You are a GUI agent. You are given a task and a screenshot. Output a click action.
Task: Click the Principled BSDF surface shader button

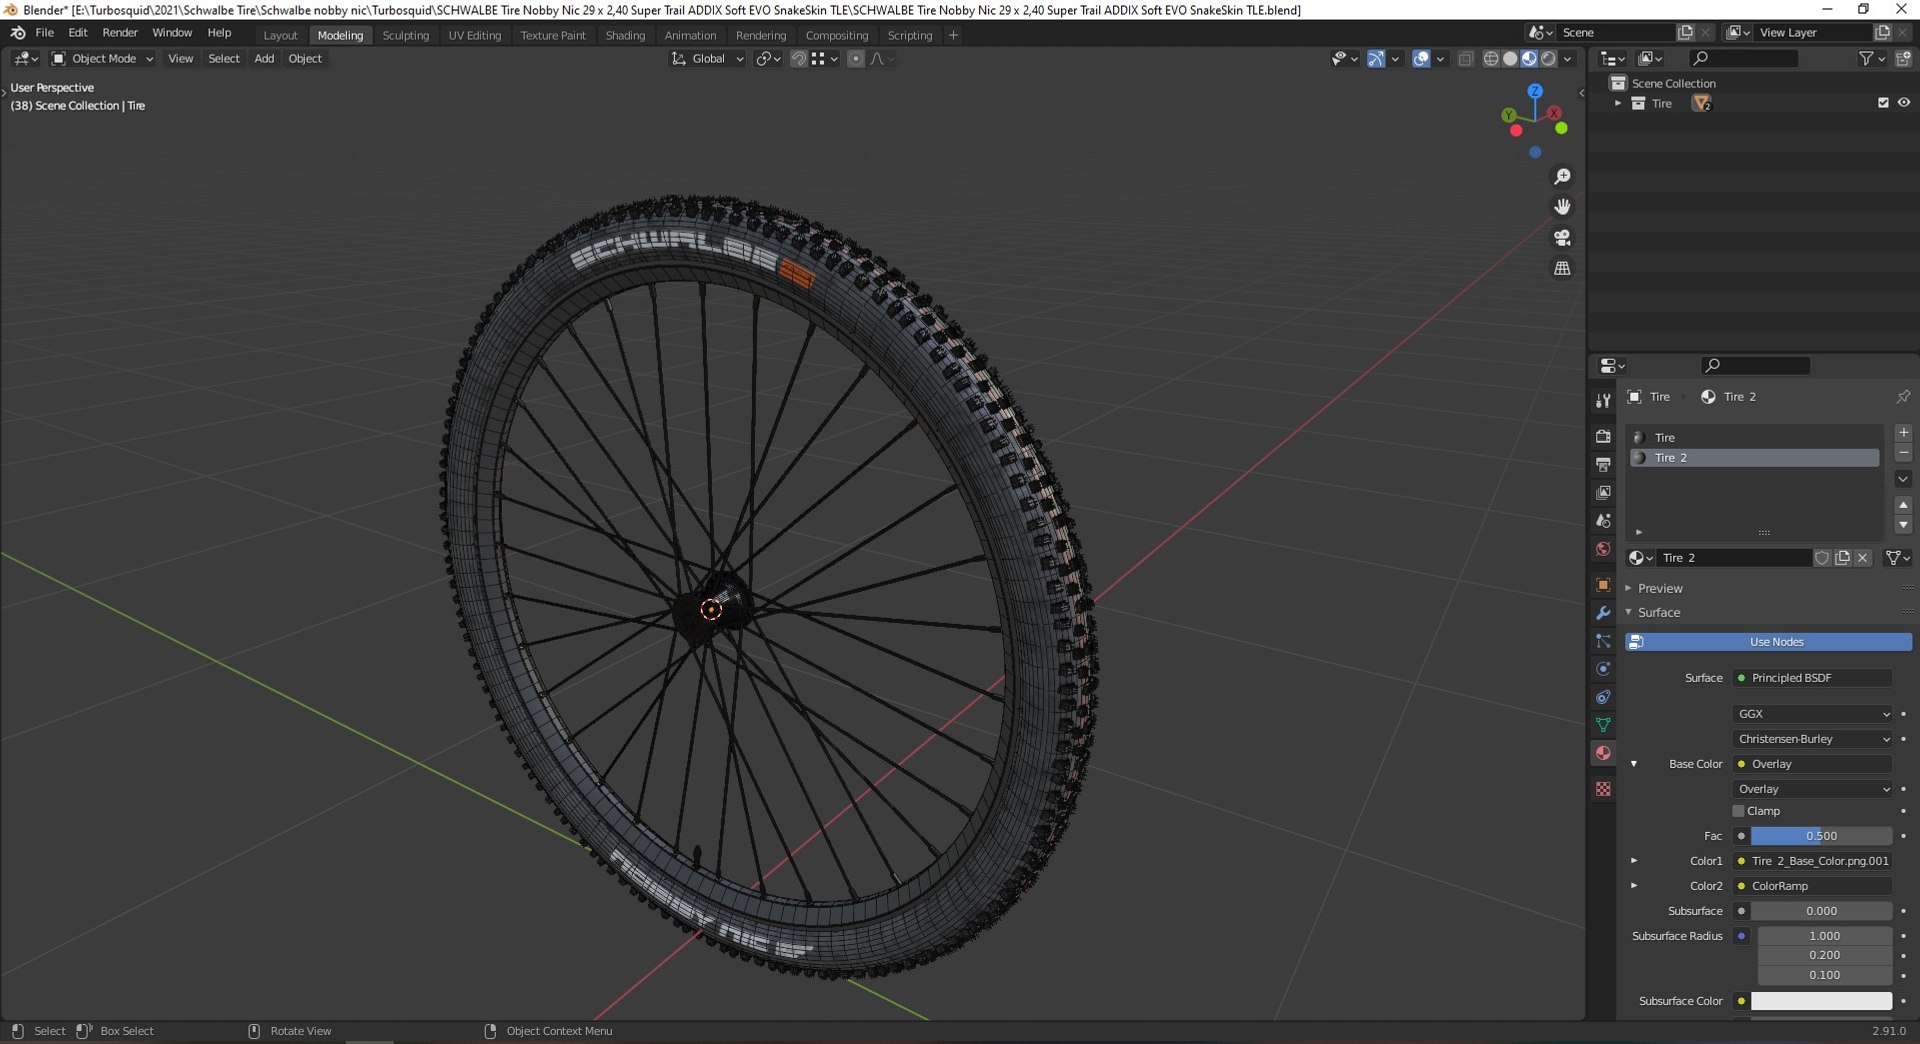click(1813, 678)
